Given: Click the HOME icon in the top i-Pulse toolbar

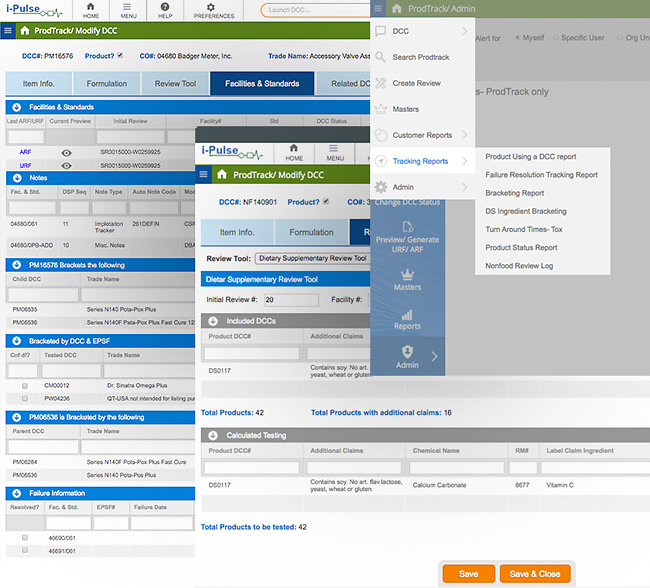Looking at the screenshot, I should click(x=90, y=6).
